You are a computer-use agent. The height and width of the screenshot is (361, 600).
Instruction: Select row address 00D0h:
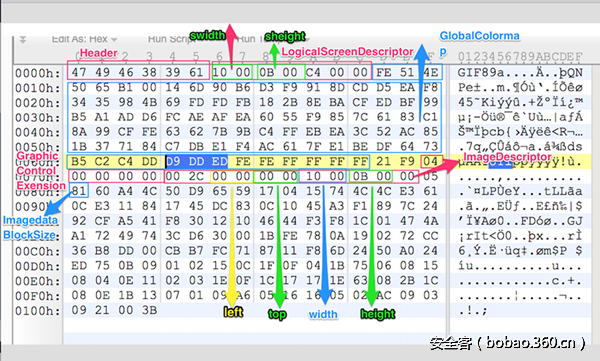click(x=38, y=266)
